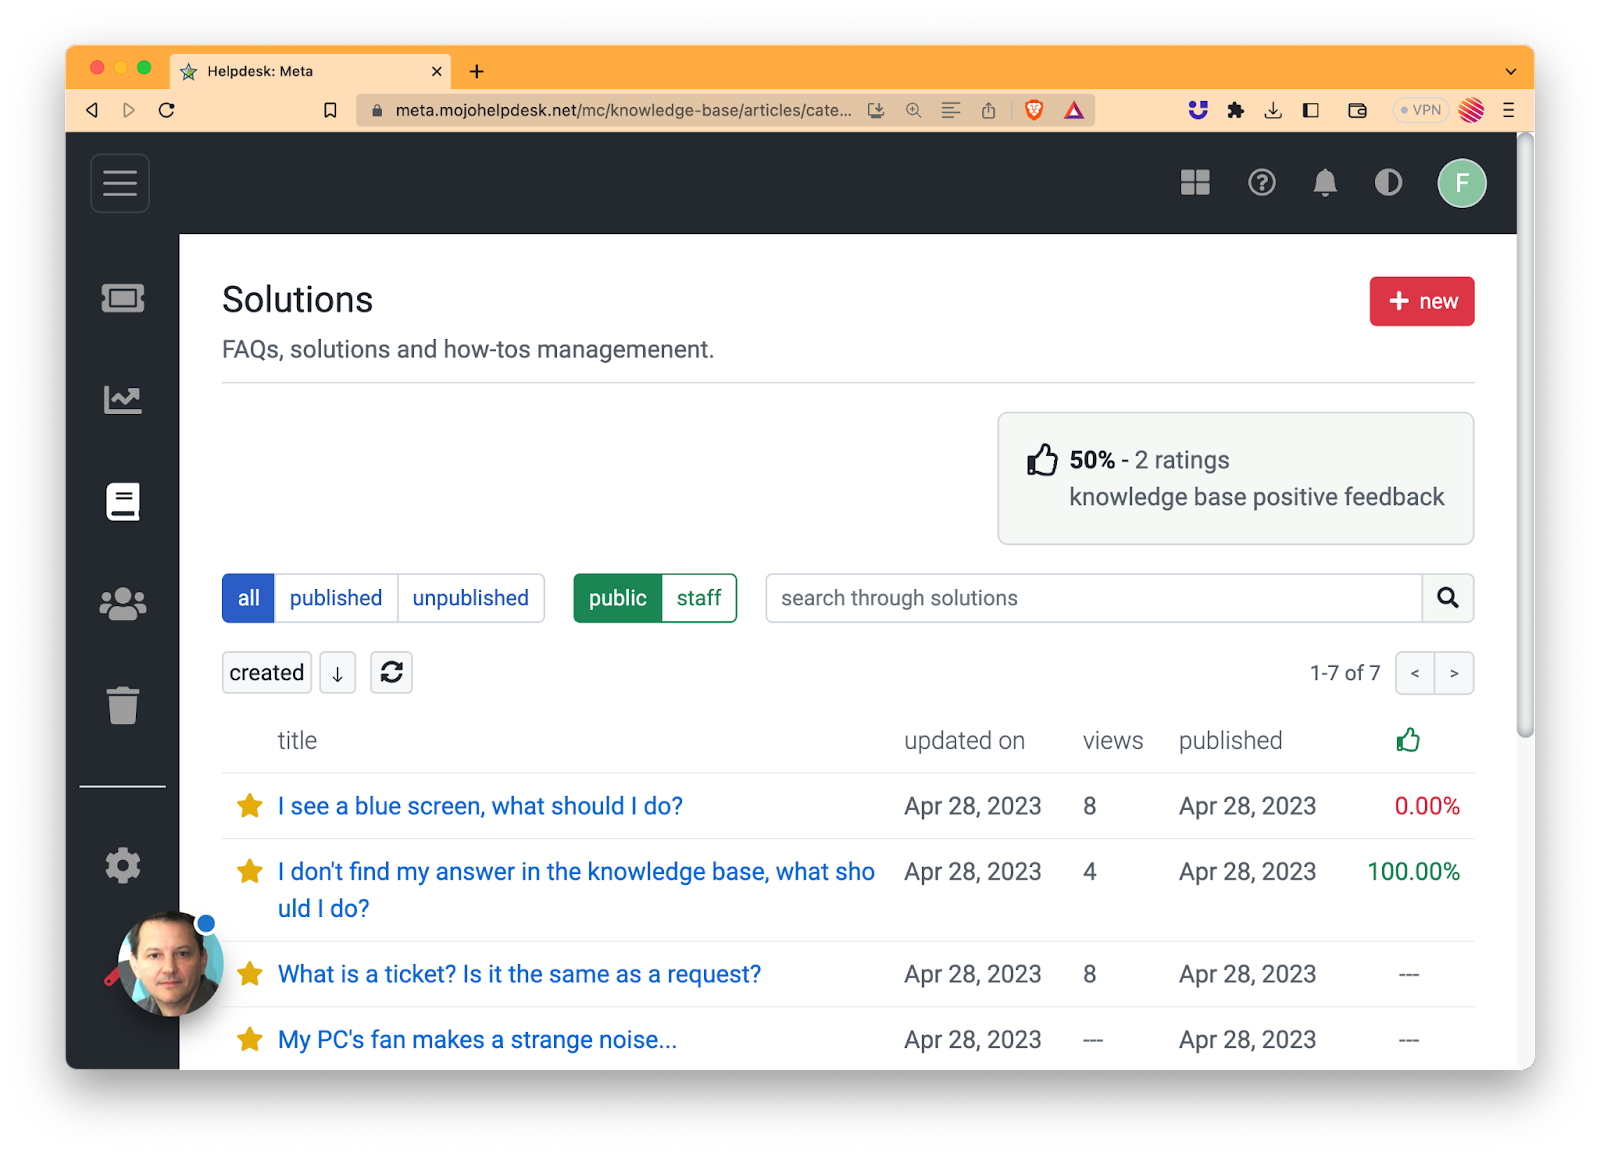Open 'I see a blue screen' article
Image resolution: width=1600 pixels, height=1156 pixels.
[x=480, y=806]
